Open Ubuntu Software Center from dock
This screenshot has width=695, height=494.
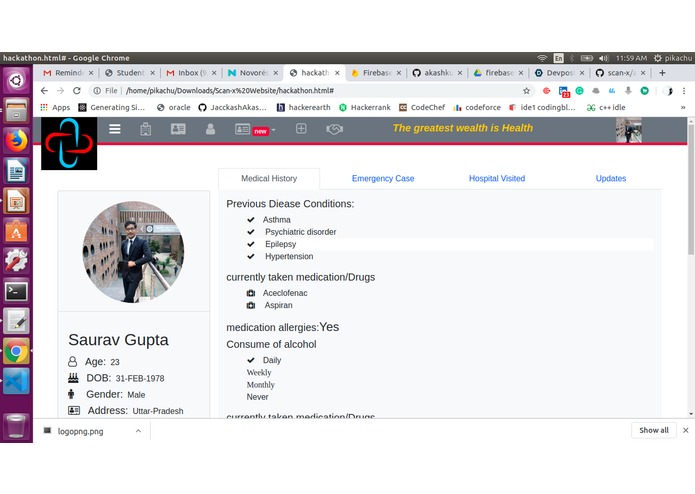click(x=16, y=231)
